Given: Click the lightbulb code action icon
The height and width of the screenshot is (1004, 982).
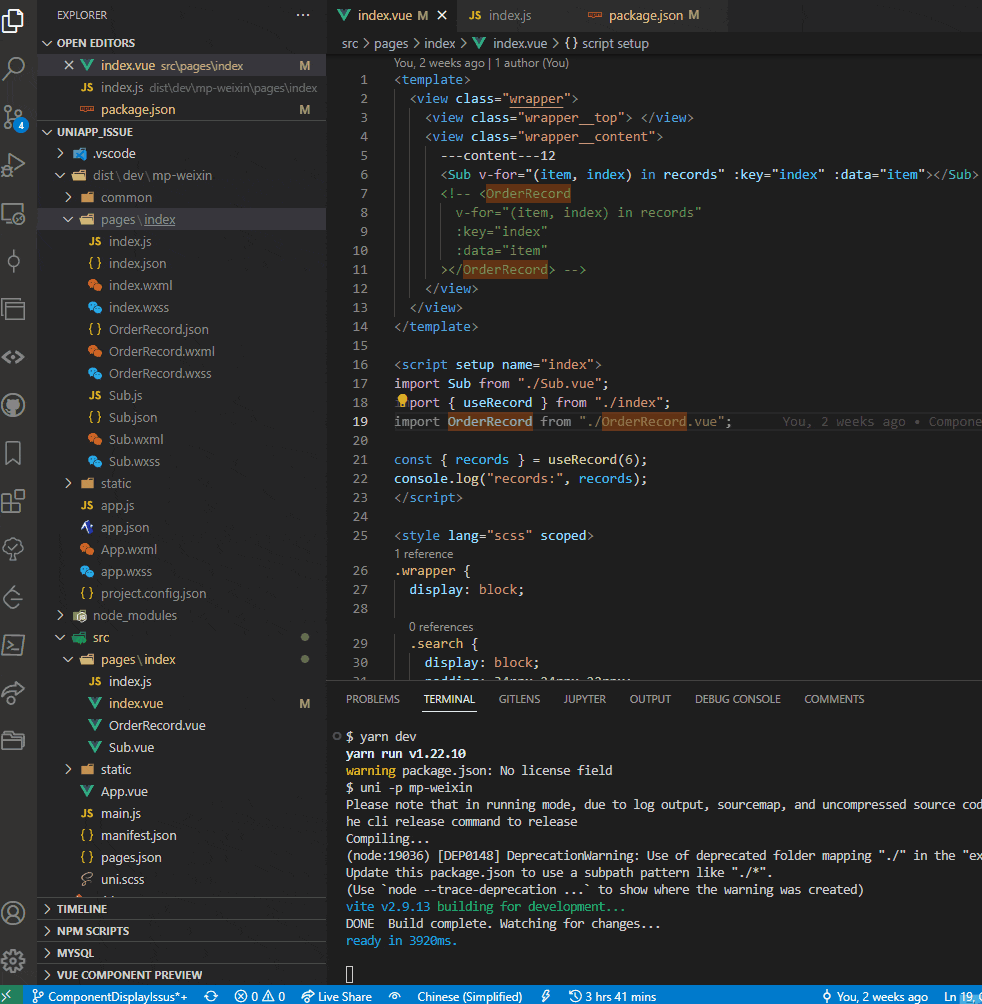Looking at the screenshot, I should (403, 401).
